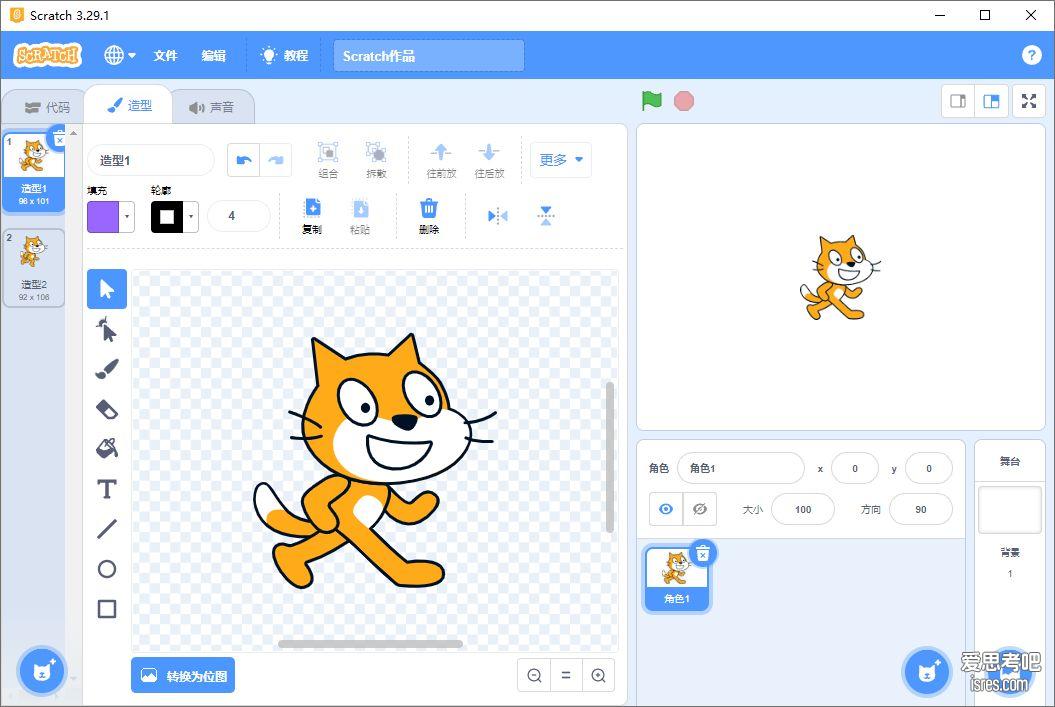The image size is (1055, 707).
Task: Click the outline width field showing 4
Action: click(239, 216)
